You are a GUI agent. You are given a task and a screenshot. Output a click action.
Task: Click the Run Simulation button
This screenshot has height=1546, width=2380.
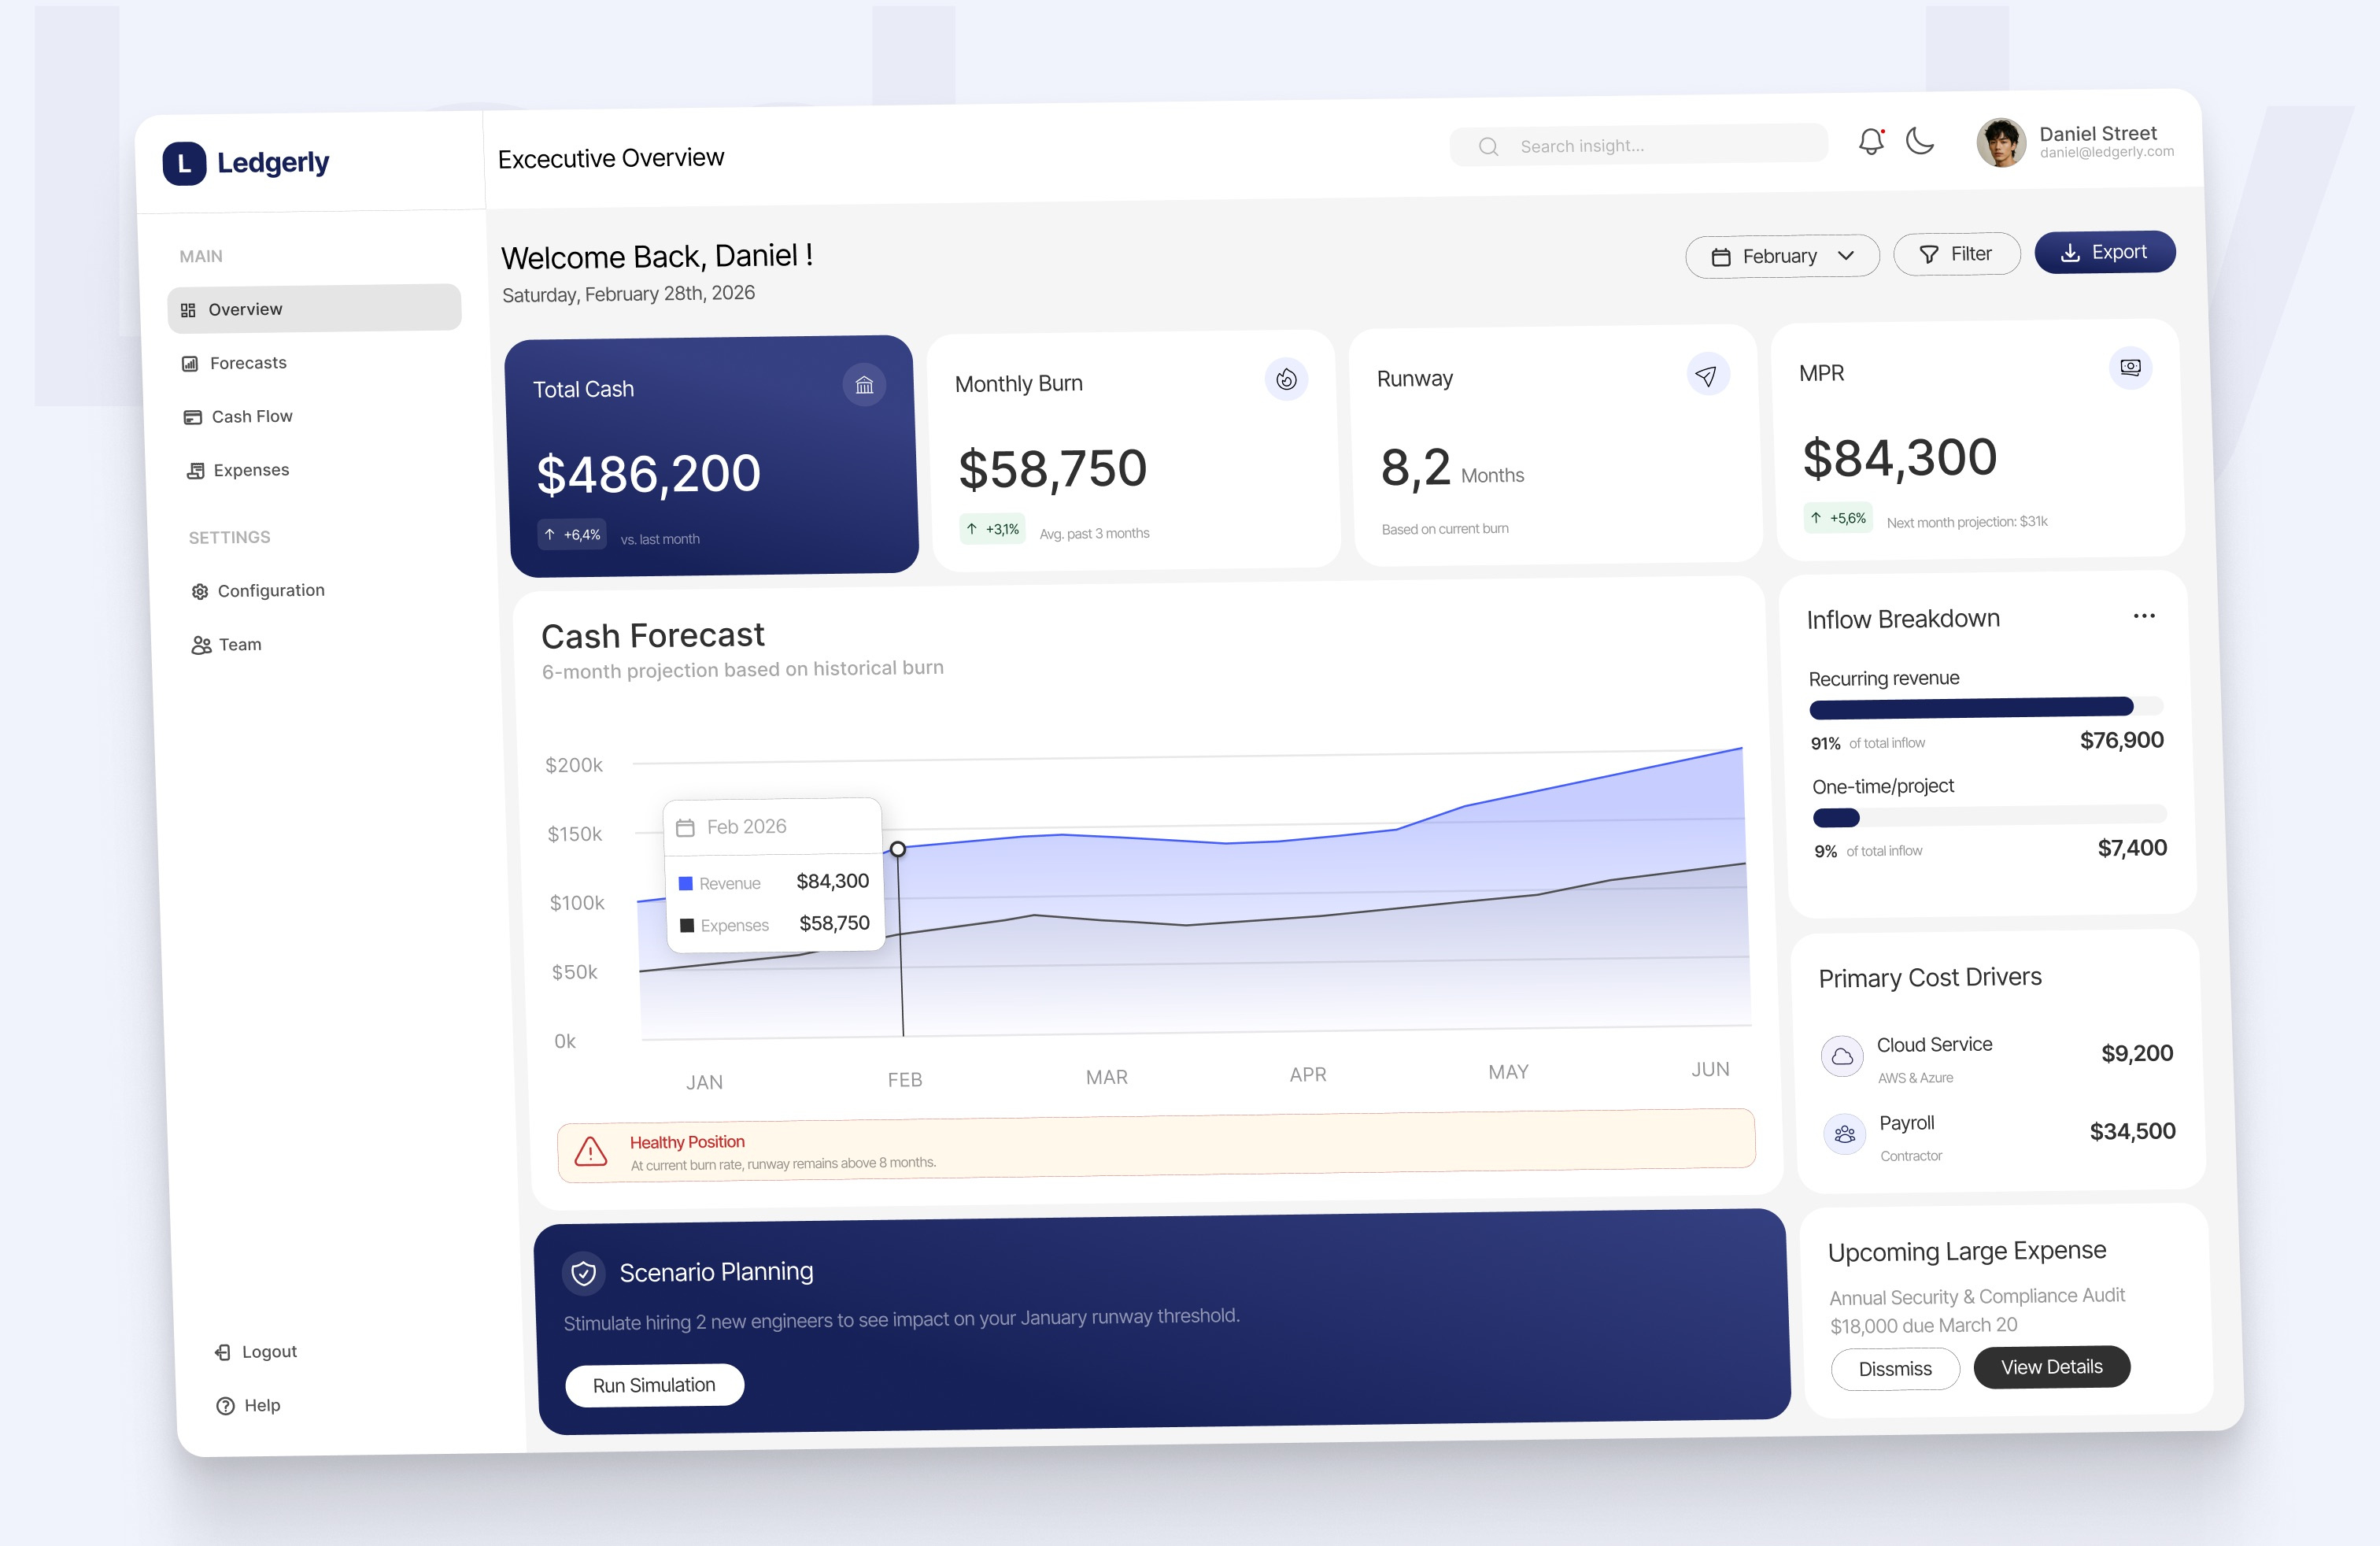click(654, 1384)
